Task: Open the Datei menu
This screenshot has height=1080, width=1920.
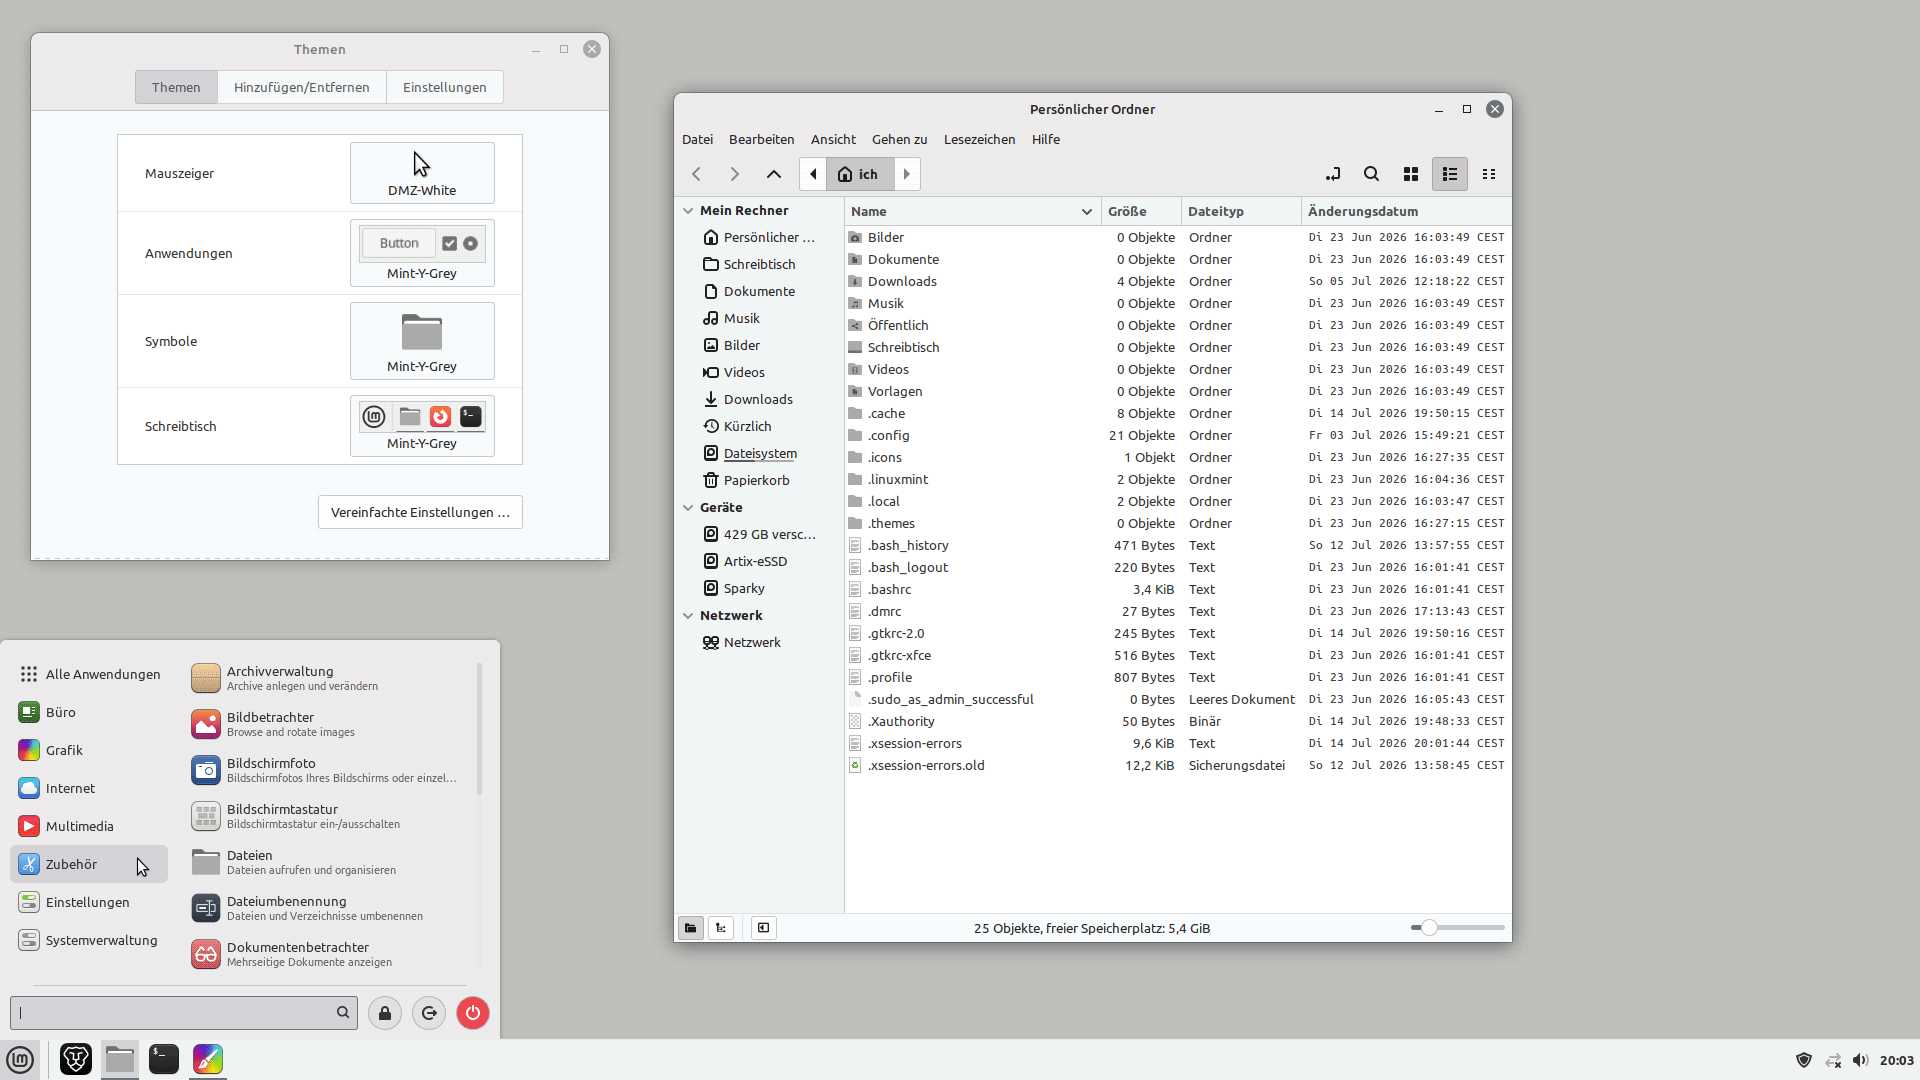Action: coord(698,139)
